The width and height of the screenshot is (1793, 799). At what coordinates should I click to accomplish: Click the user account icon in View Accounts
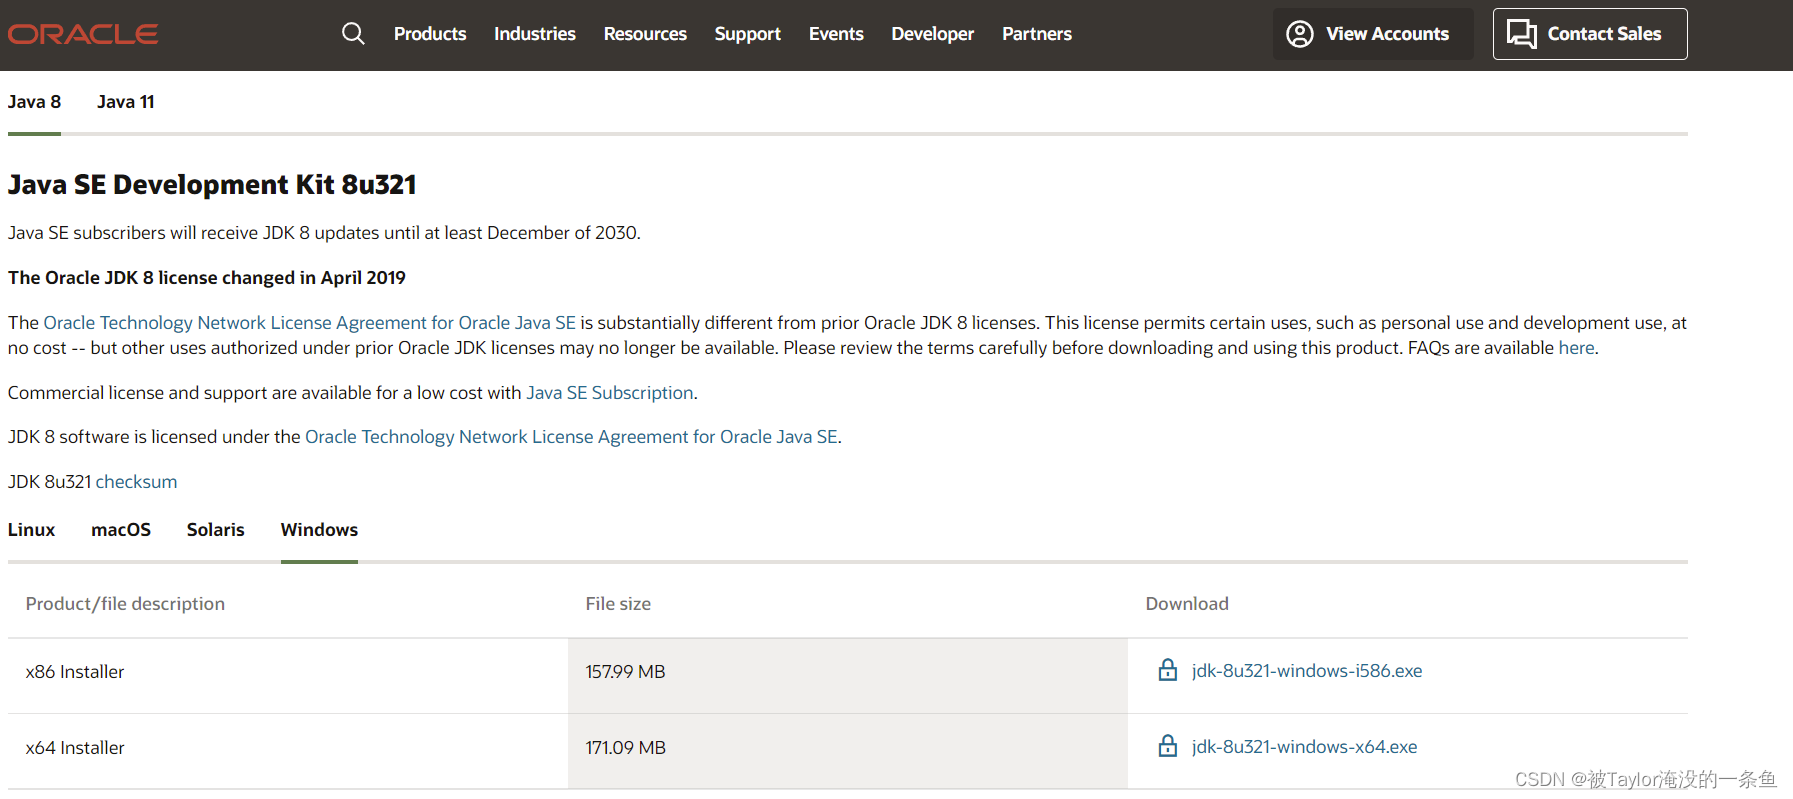1299,34
